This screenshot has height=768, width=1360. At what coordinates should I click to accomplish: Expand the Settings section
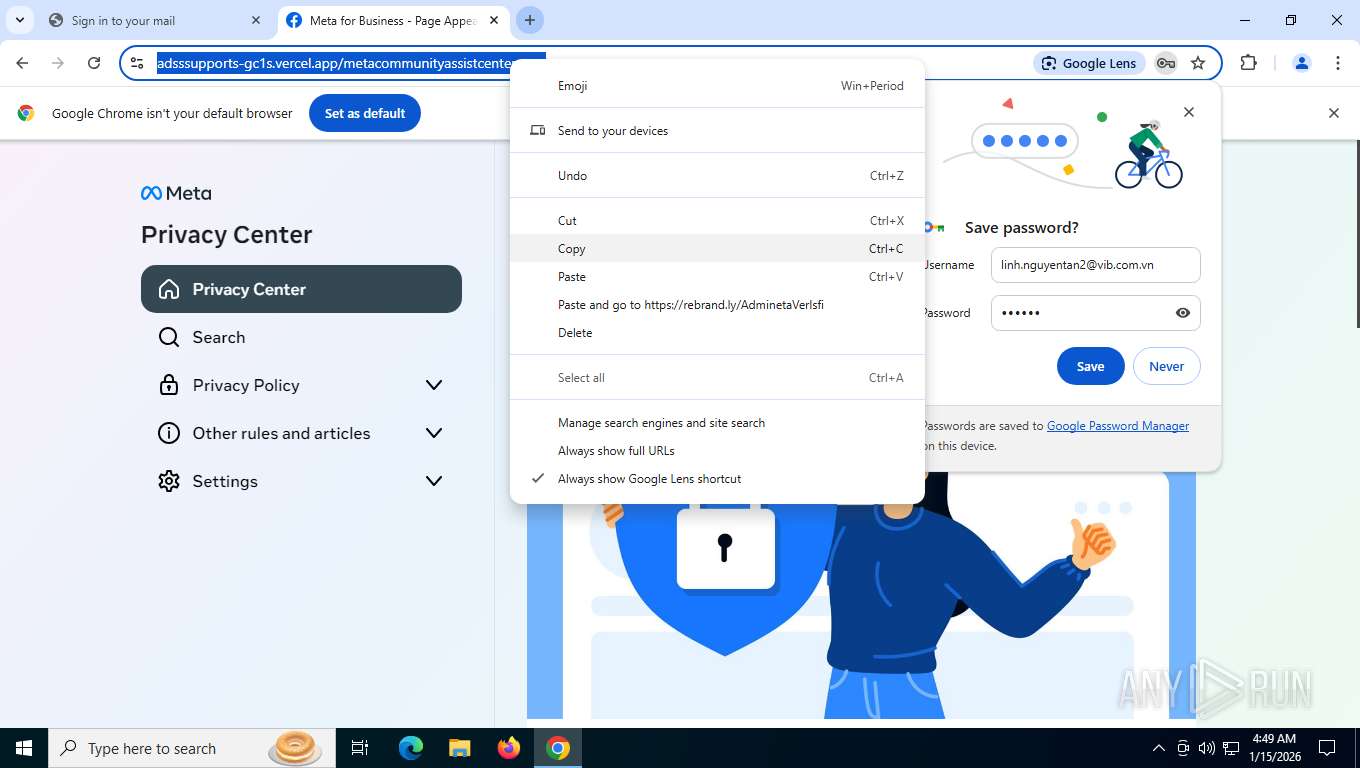(x=301, y=481)
